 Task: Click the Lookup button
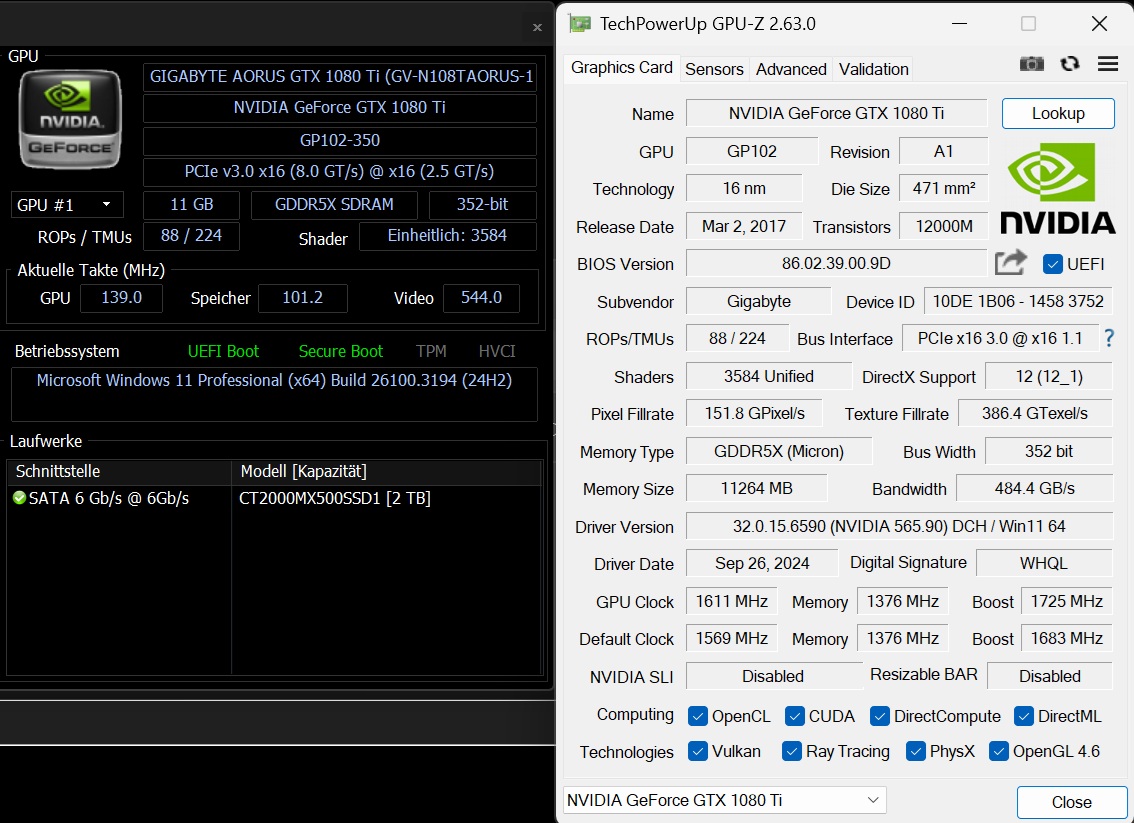[x=1057, y=114]
